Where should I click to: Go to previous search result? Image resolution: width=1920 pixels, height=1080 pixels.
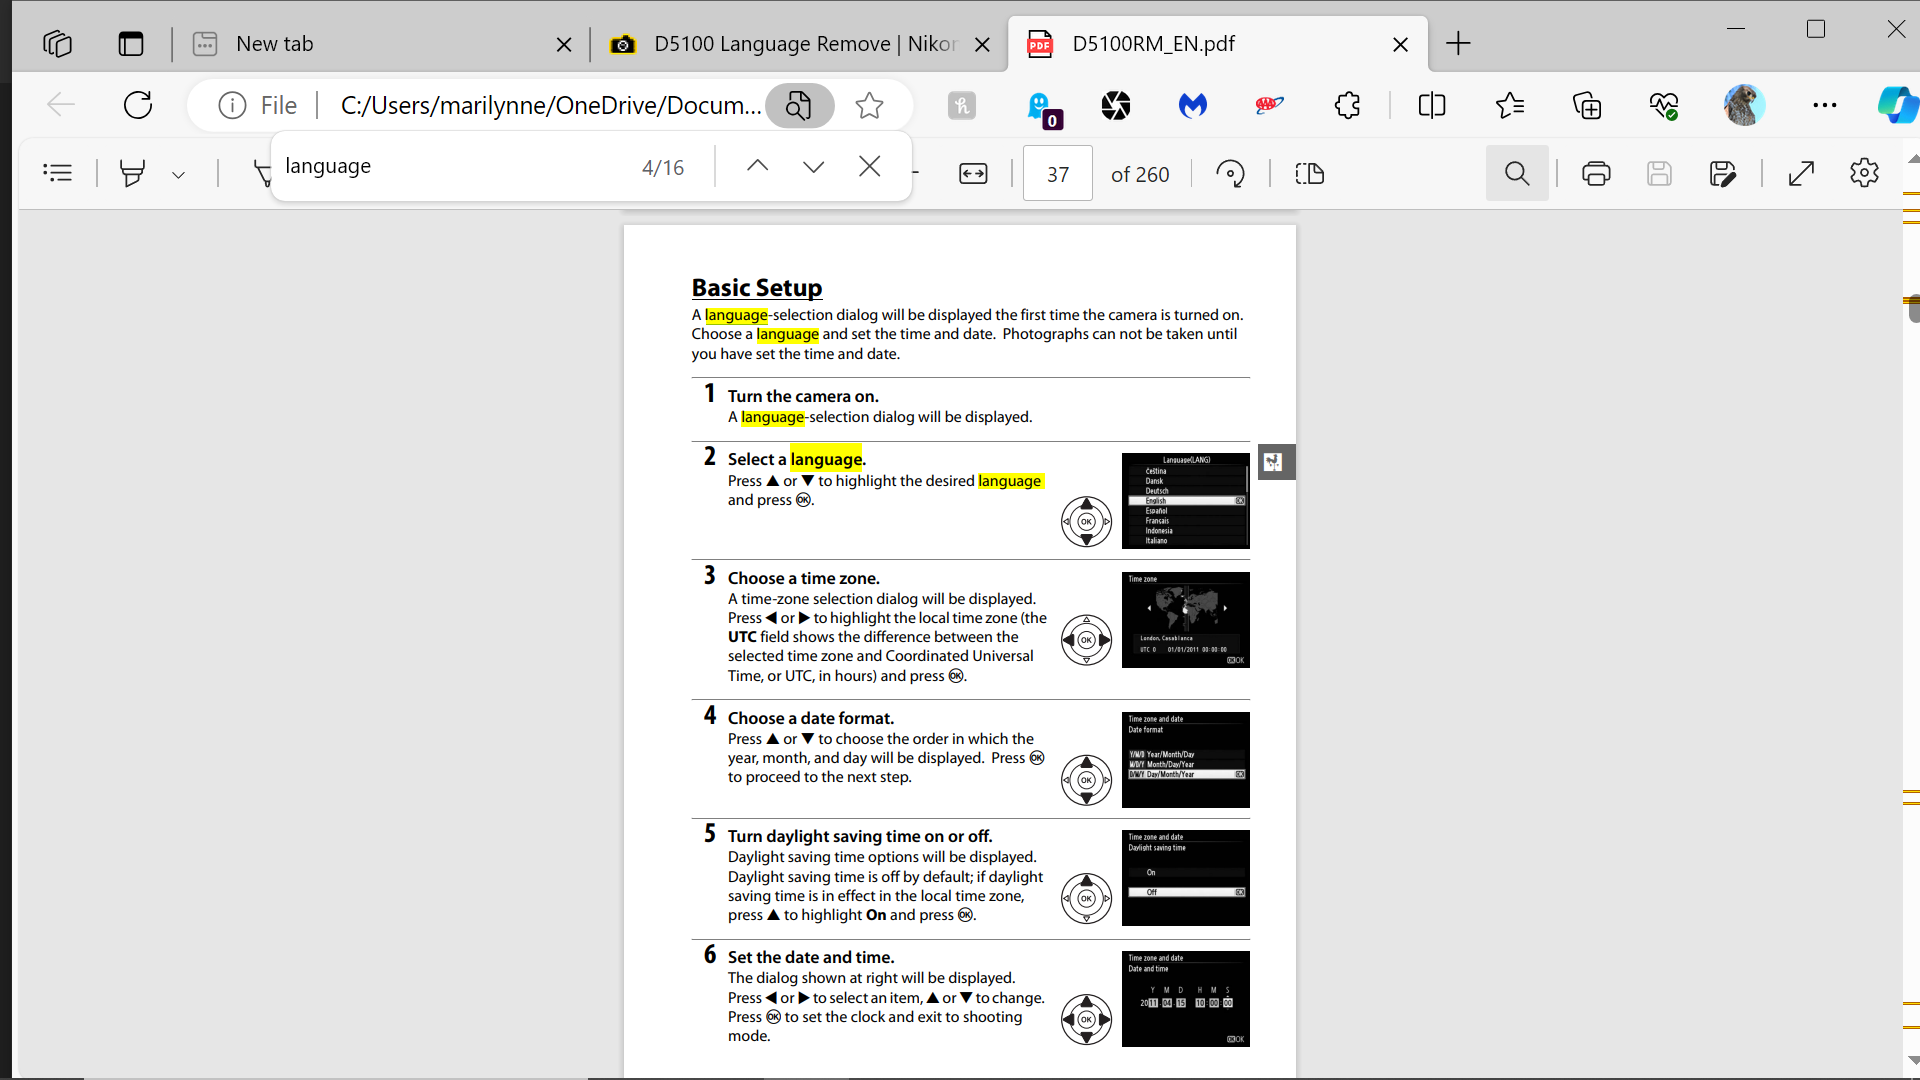point(757,167)
